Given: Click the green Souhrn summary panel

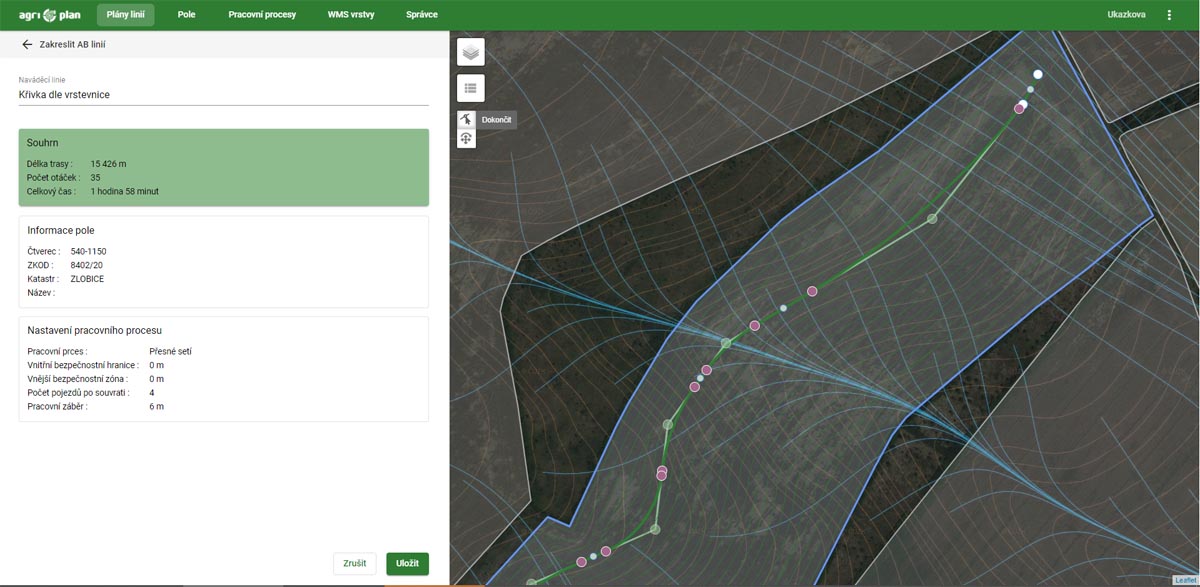Looking at the screenshot, I should [223, 167].
